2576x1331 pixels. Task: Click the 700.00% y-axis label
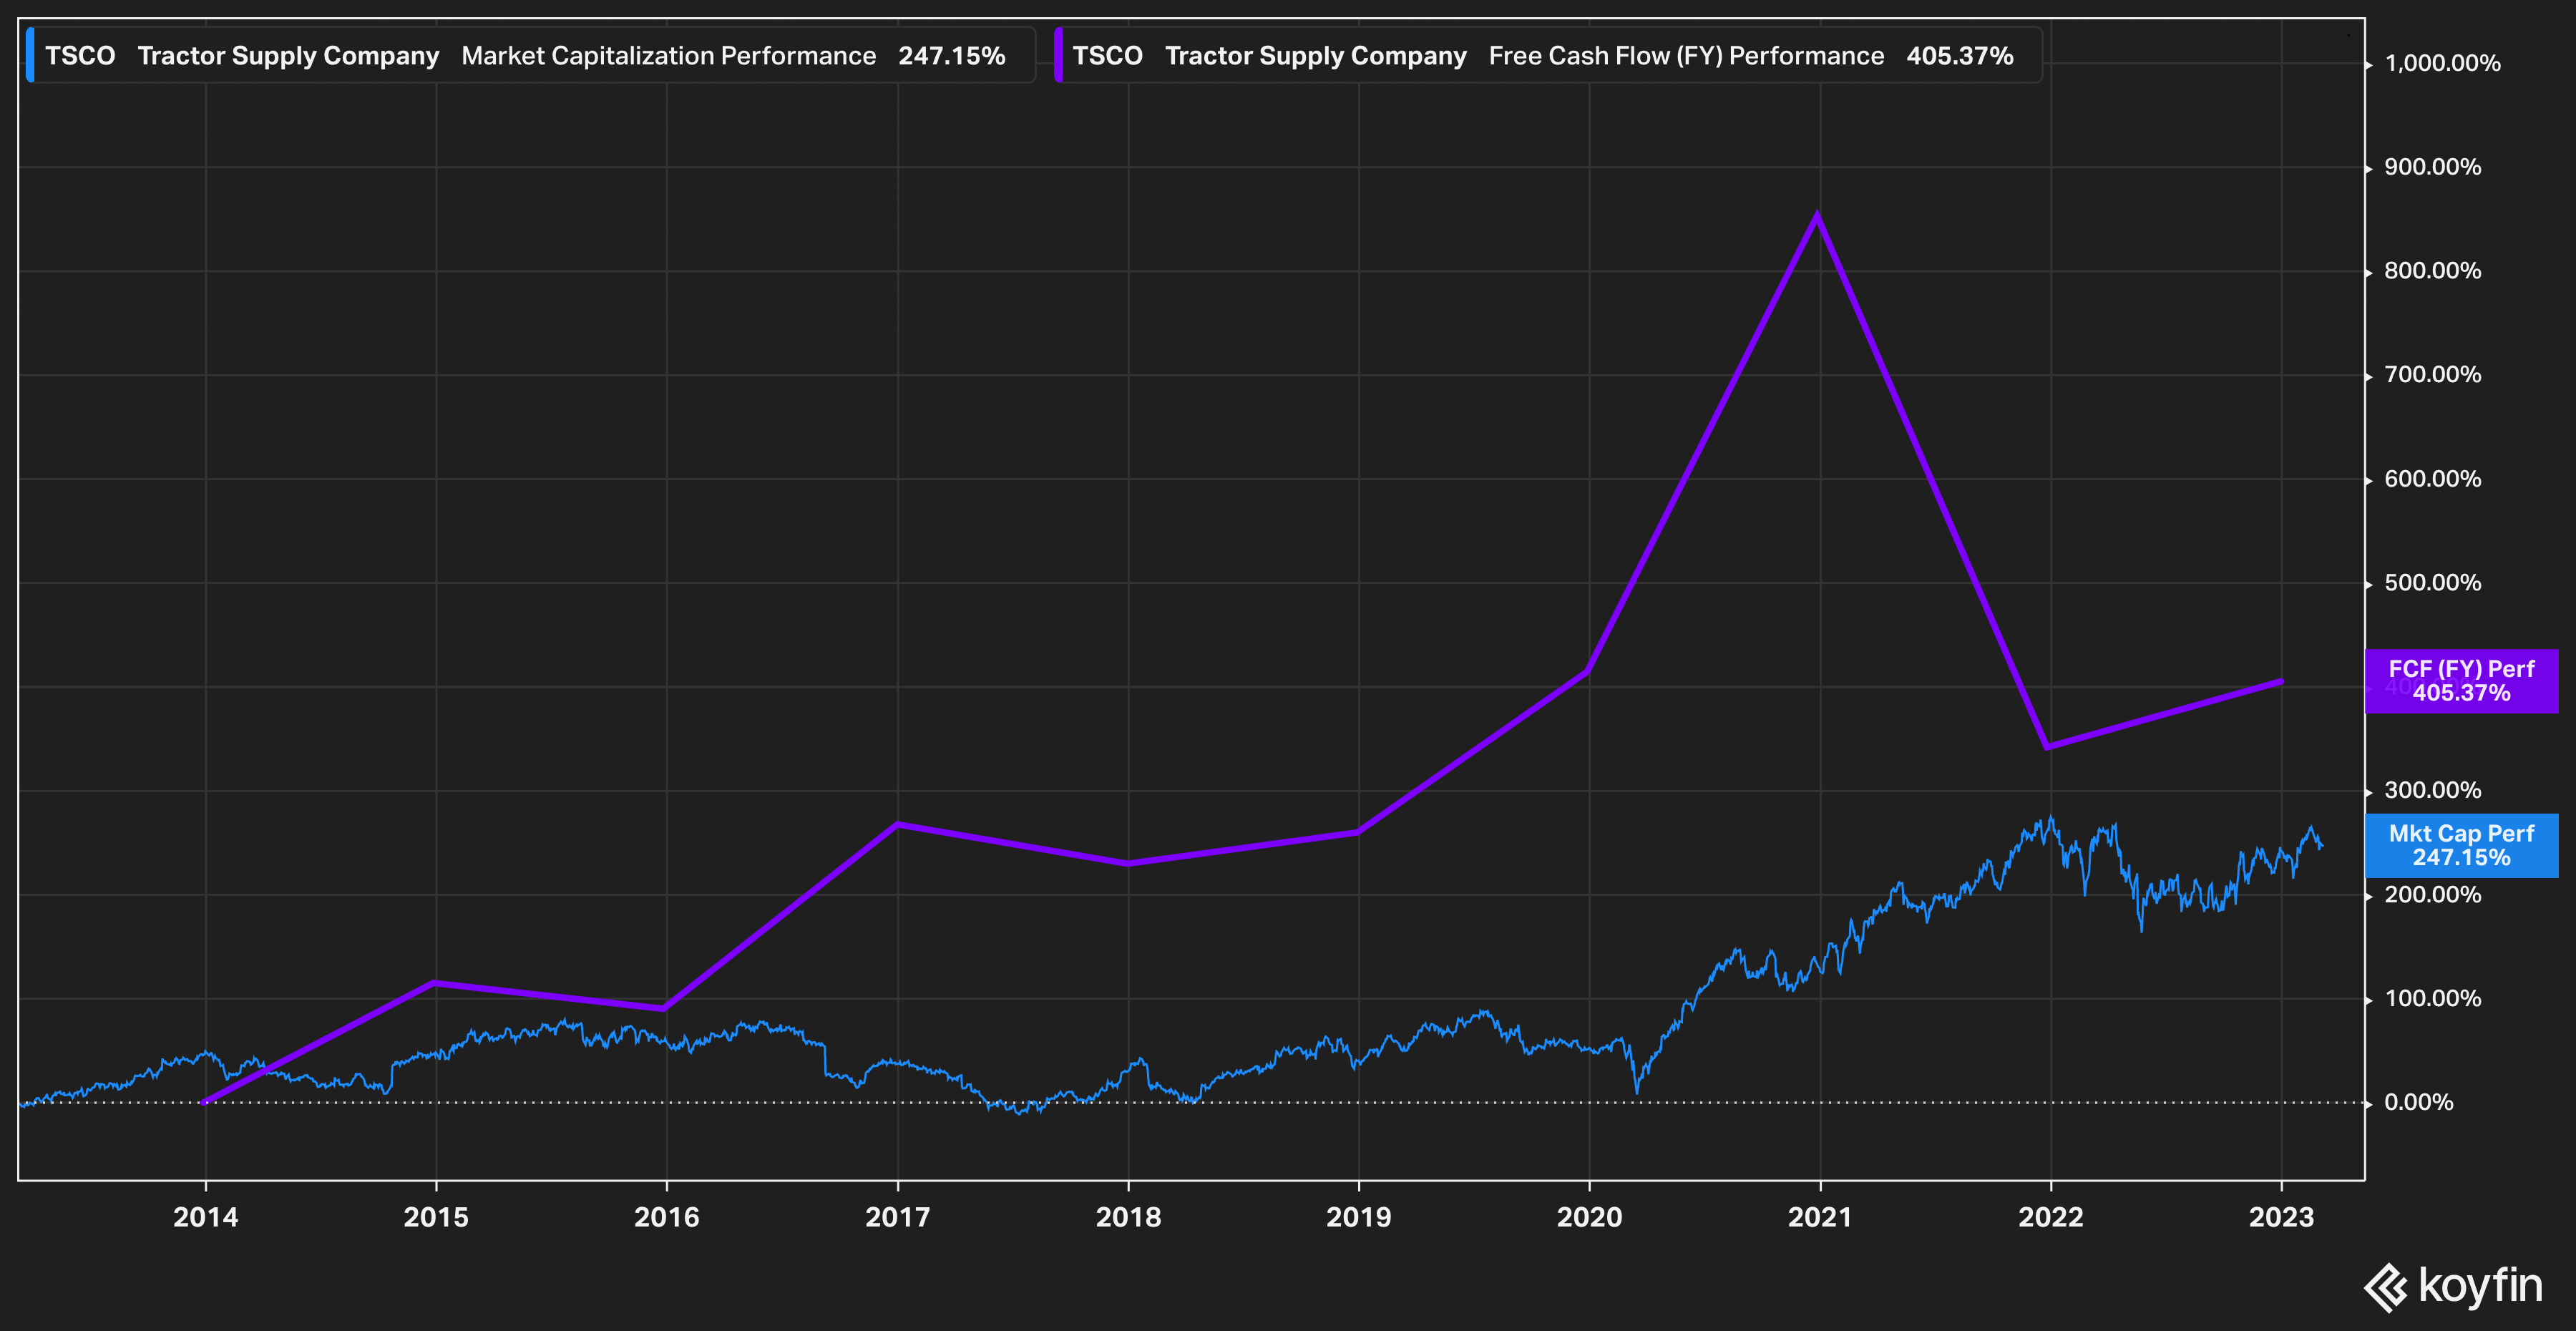point(2432,375)
